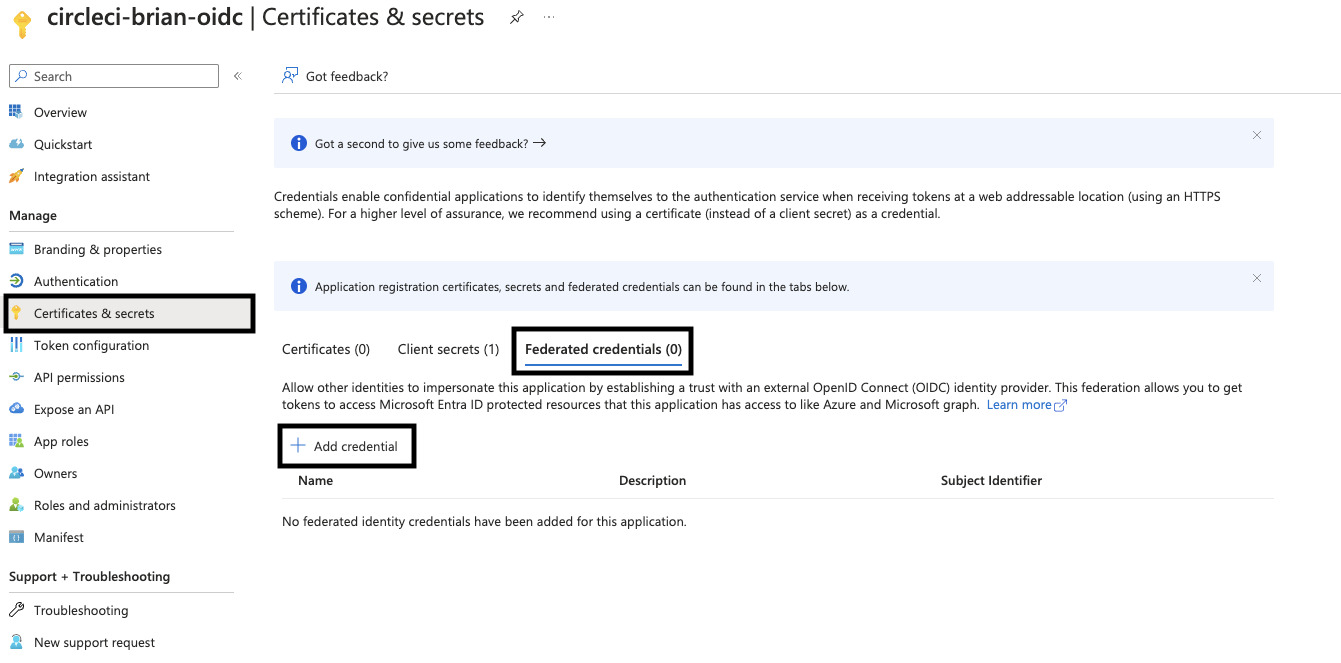This screenshot has height=663, width=1341.
Task: Focus the sidebar Search field
Action: pyautogui.click(x=114, y=76)
